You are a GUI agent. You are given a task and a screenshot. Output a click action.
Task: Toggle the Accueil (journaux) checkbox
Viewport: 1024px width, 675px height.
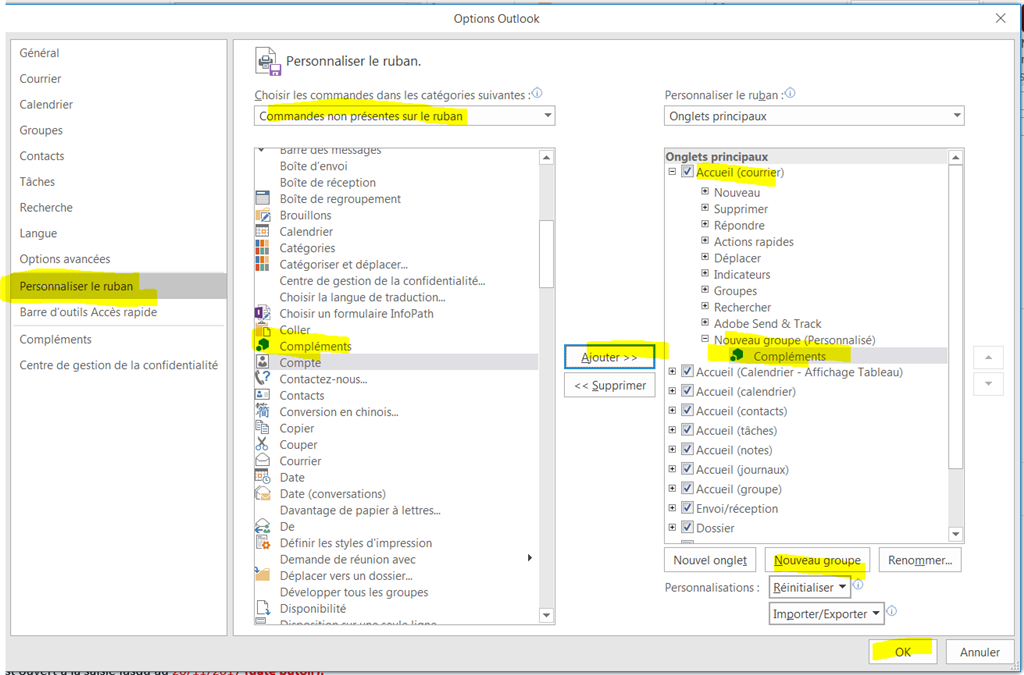[x=687, y=469]
